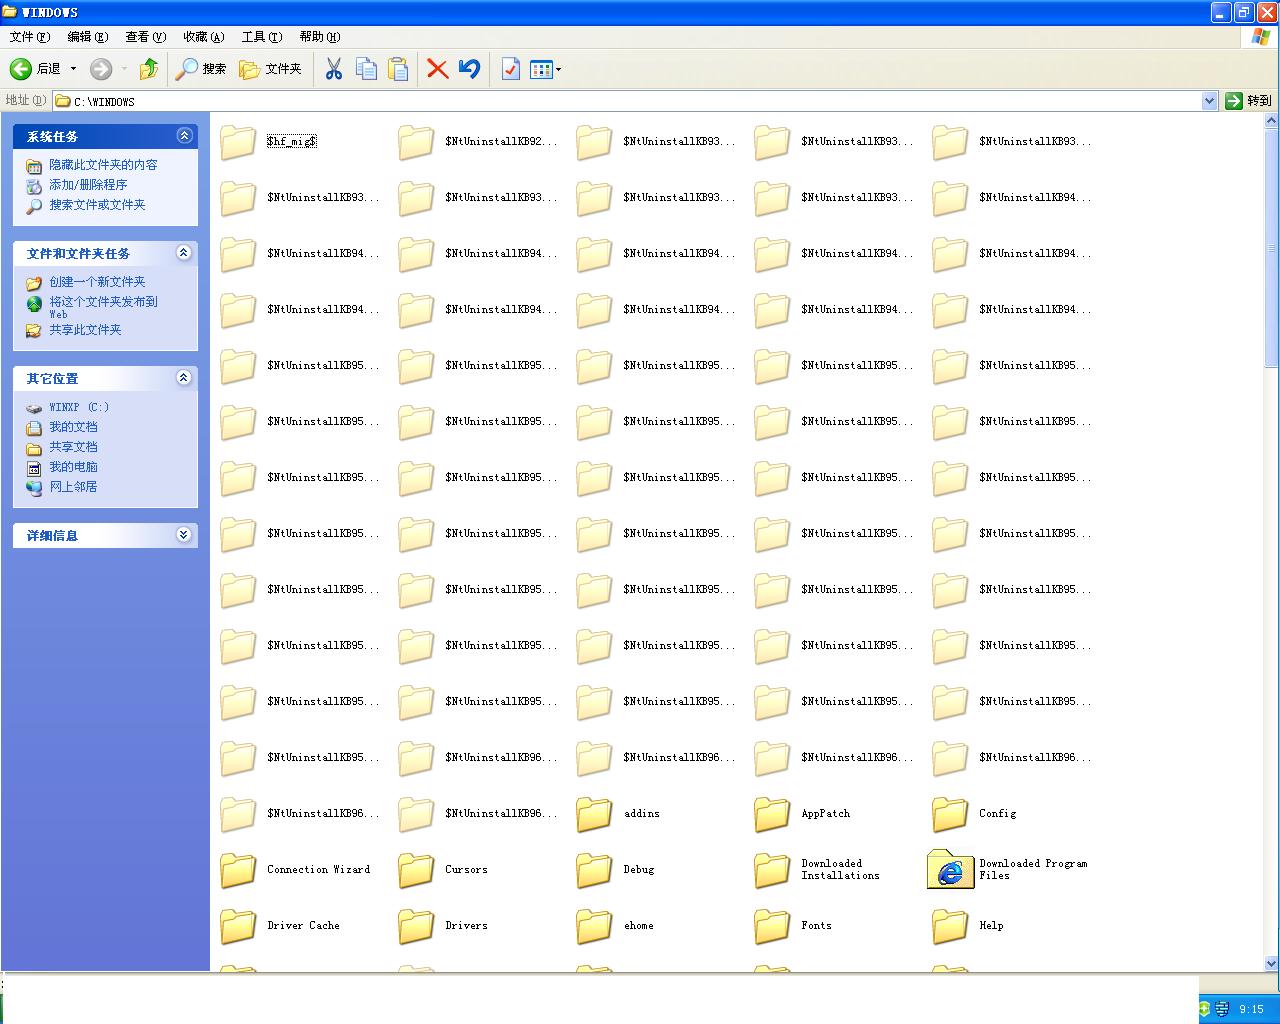This screenshot has width=1280, height=1024.
Task: Open 我的电脑 in other places
Action: click(x=73, y=467)
